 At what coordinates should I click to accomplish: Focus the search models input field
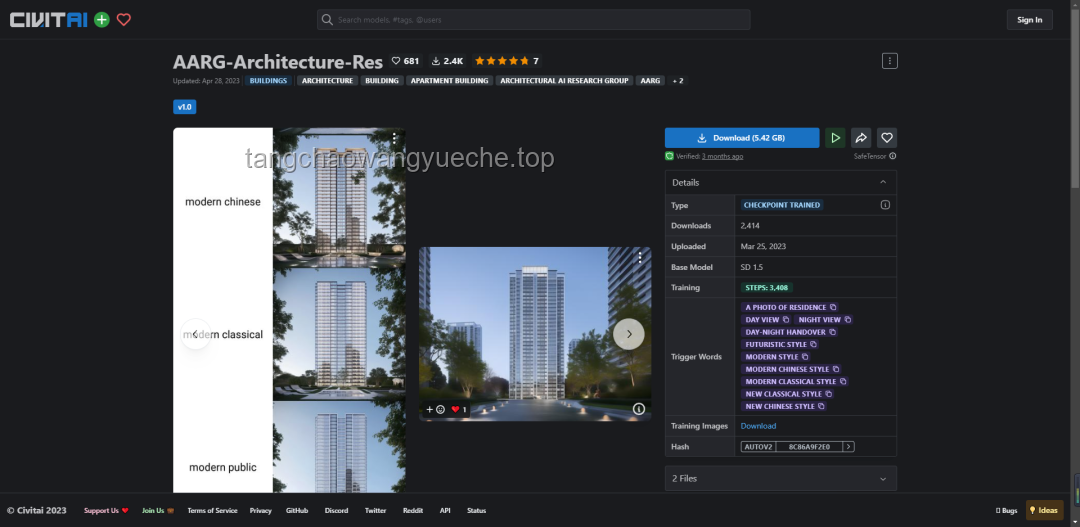coord(534,20)
